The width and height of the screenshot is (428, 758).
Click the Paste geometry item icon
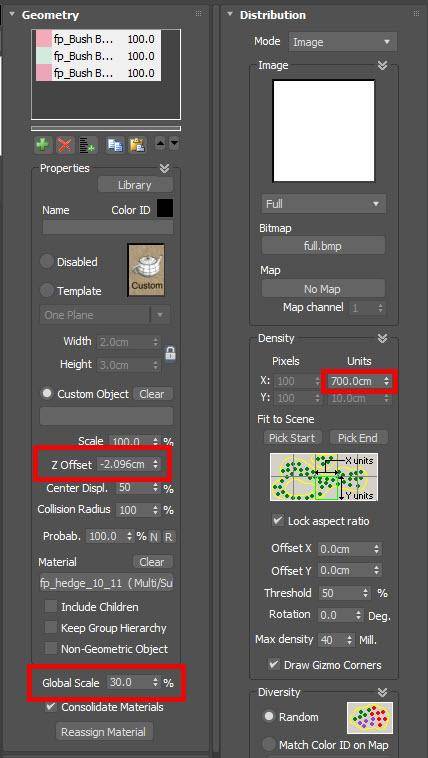(x=137, y=145)
